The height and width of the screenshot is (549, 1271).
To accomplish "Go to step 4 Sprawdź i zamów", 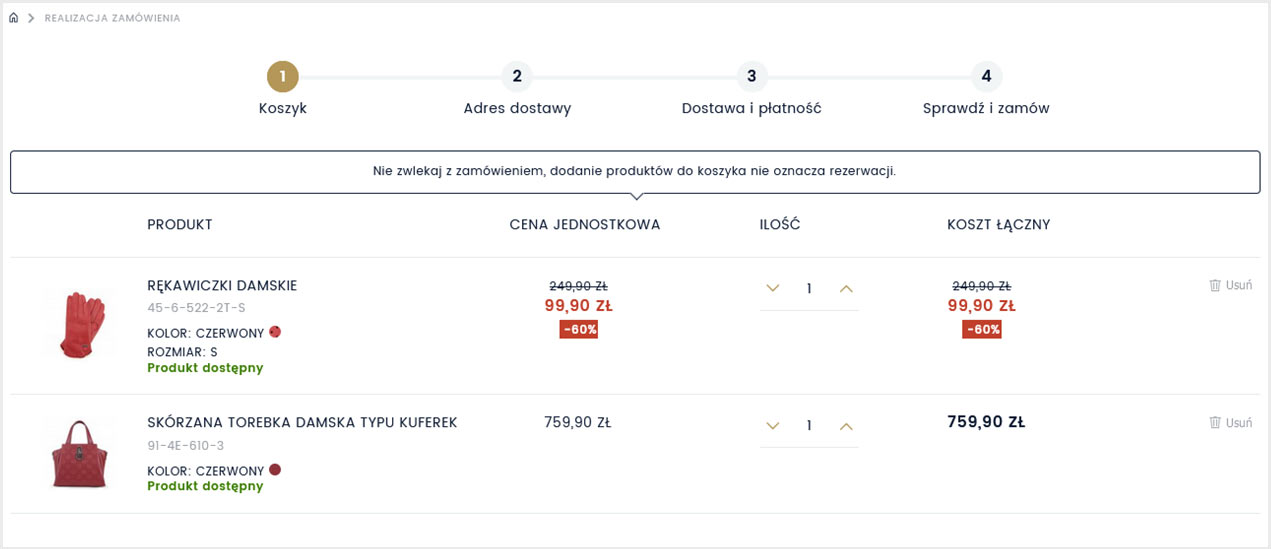I will (986, 76).
